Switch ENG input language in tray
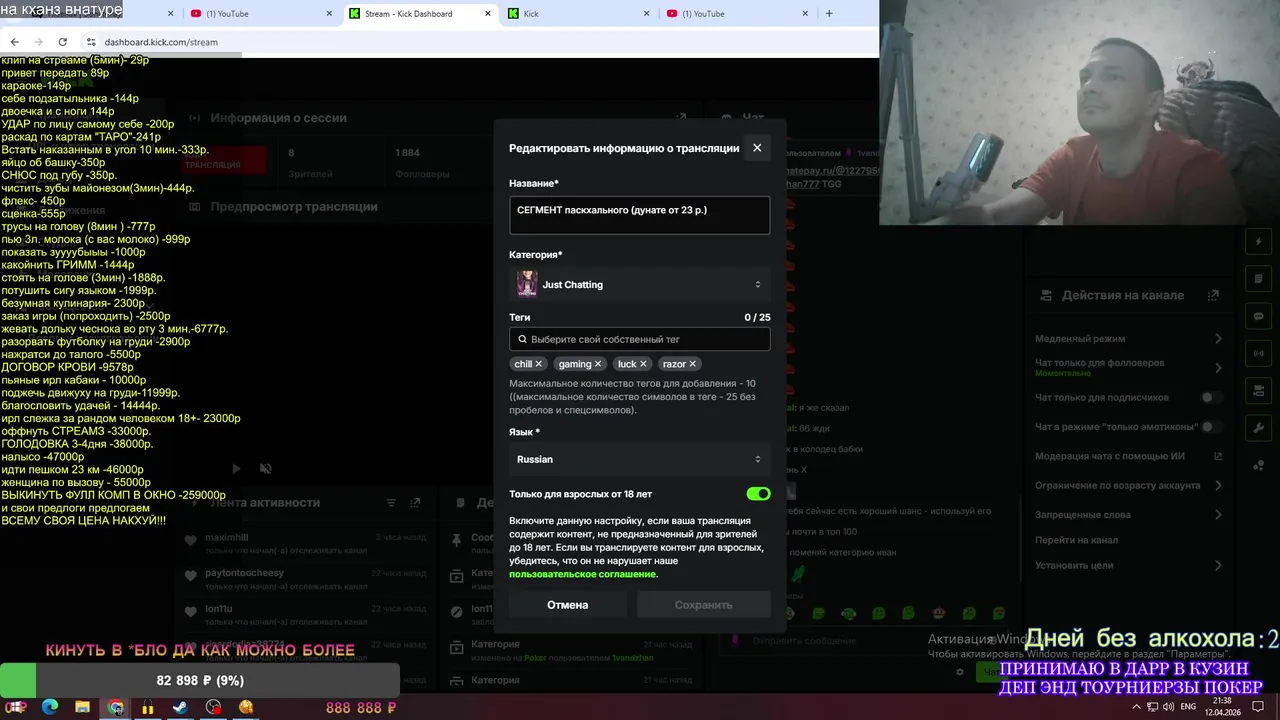This screenshot has width=1280, height=720. (x=1188, y=707)
